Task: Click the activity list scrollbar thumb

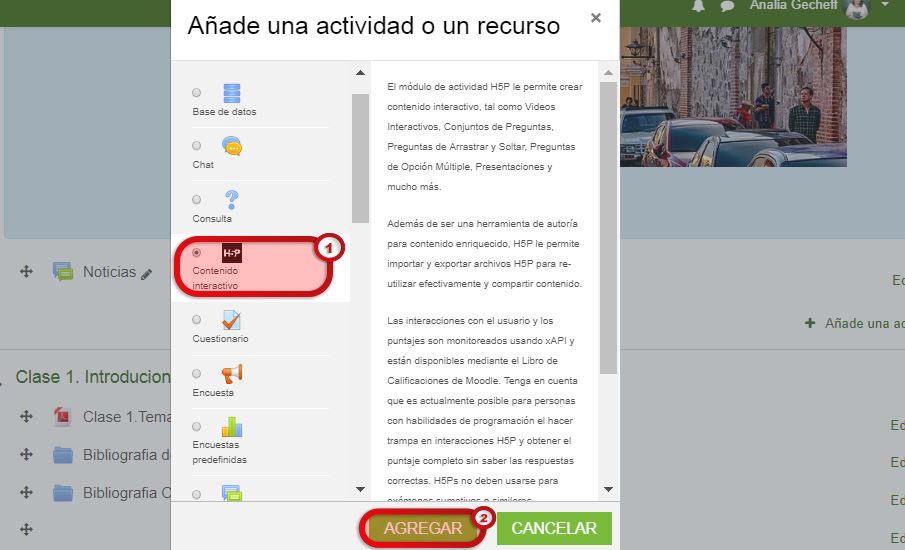Action: [x=360, y=158]
